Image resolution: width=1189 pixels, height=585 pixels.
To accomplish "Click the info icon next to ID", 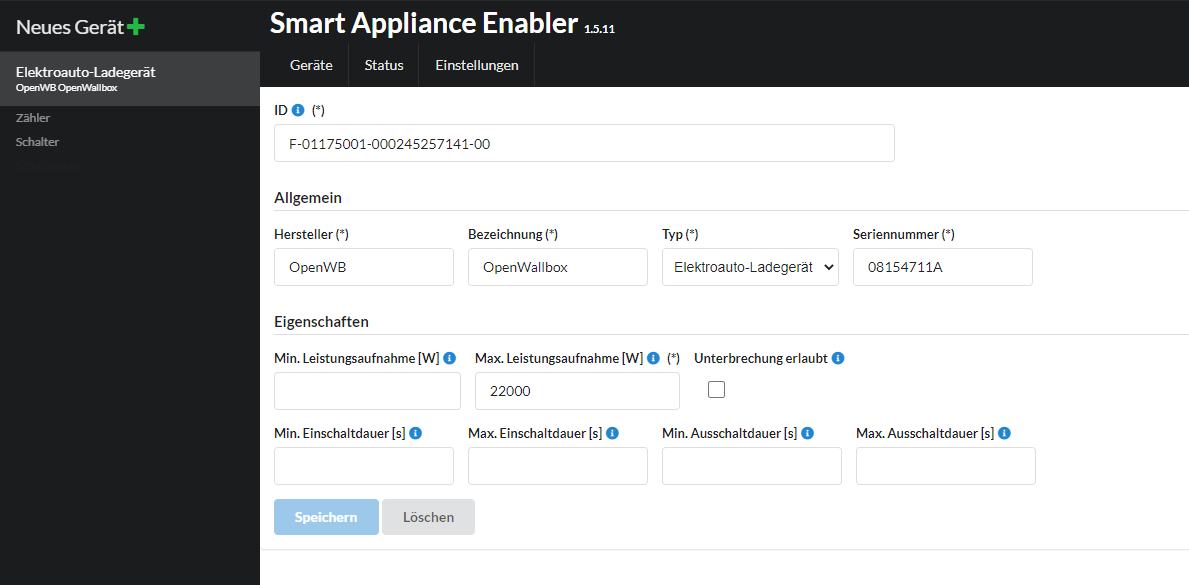I will click(298, 110).
